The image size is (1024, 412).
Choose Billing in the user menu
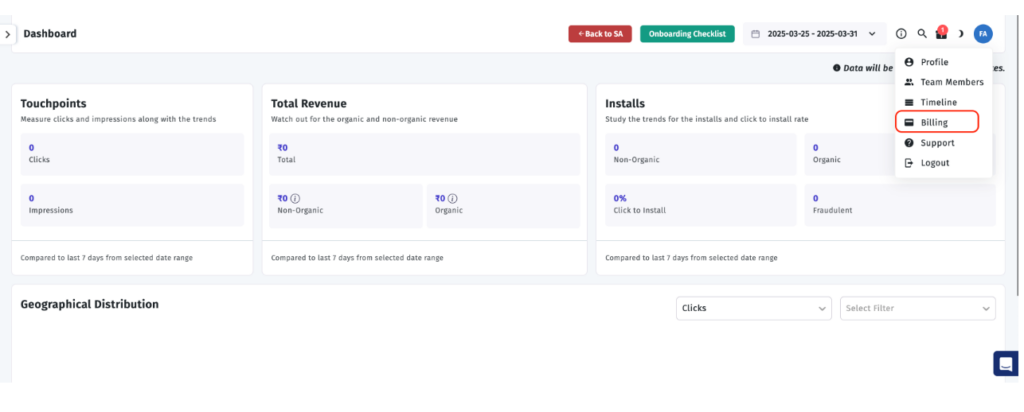(x=937, y=122)
